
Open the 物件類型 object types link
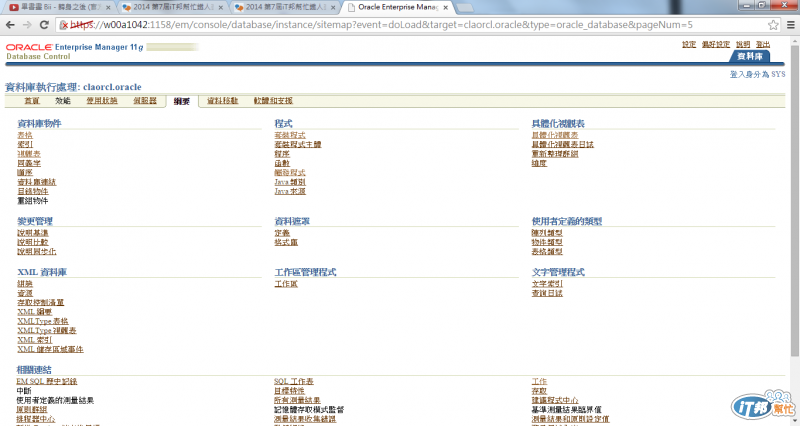click(x=547, y=242)
